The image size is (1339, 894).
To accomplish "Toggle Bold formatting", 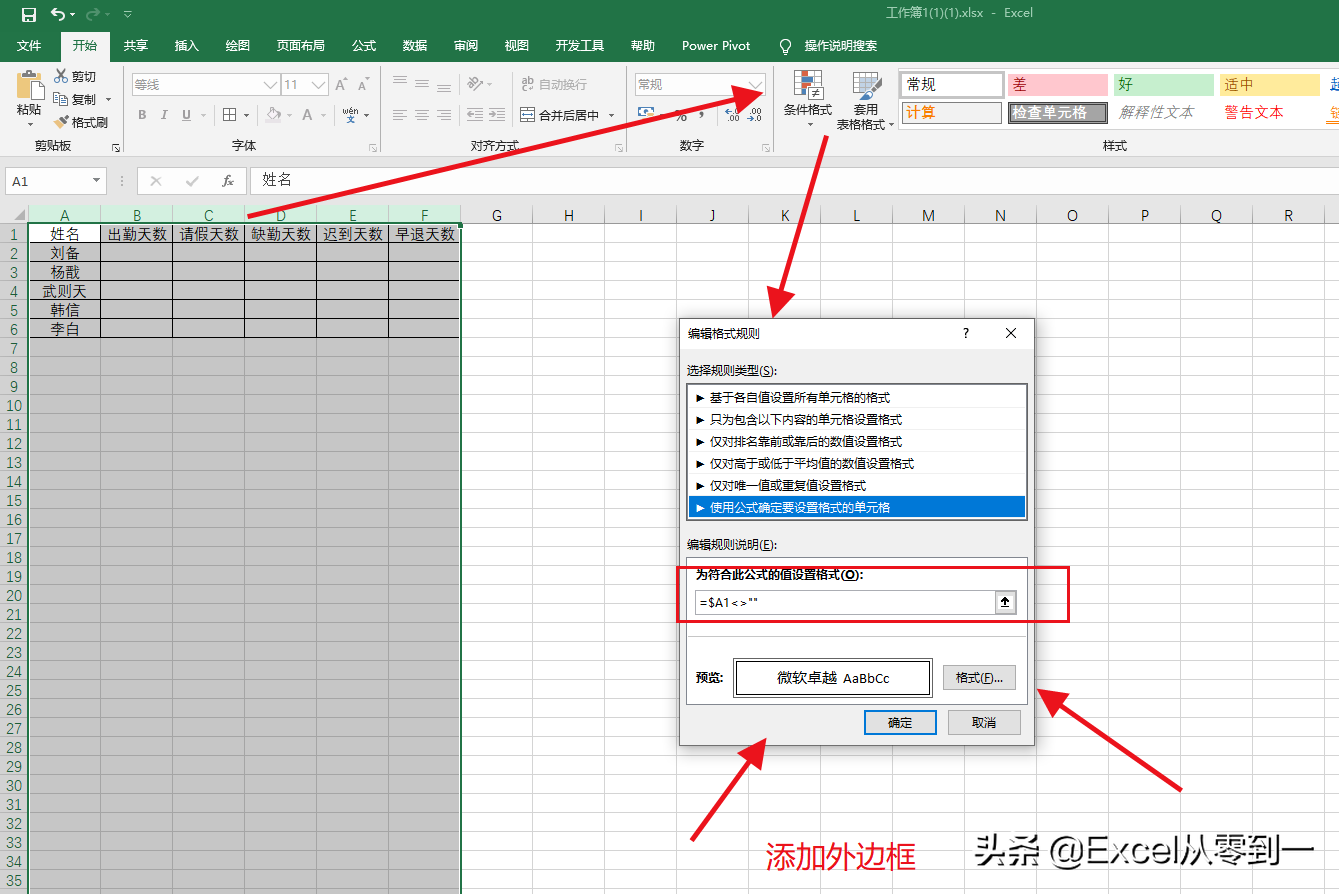I will point(142,115).
